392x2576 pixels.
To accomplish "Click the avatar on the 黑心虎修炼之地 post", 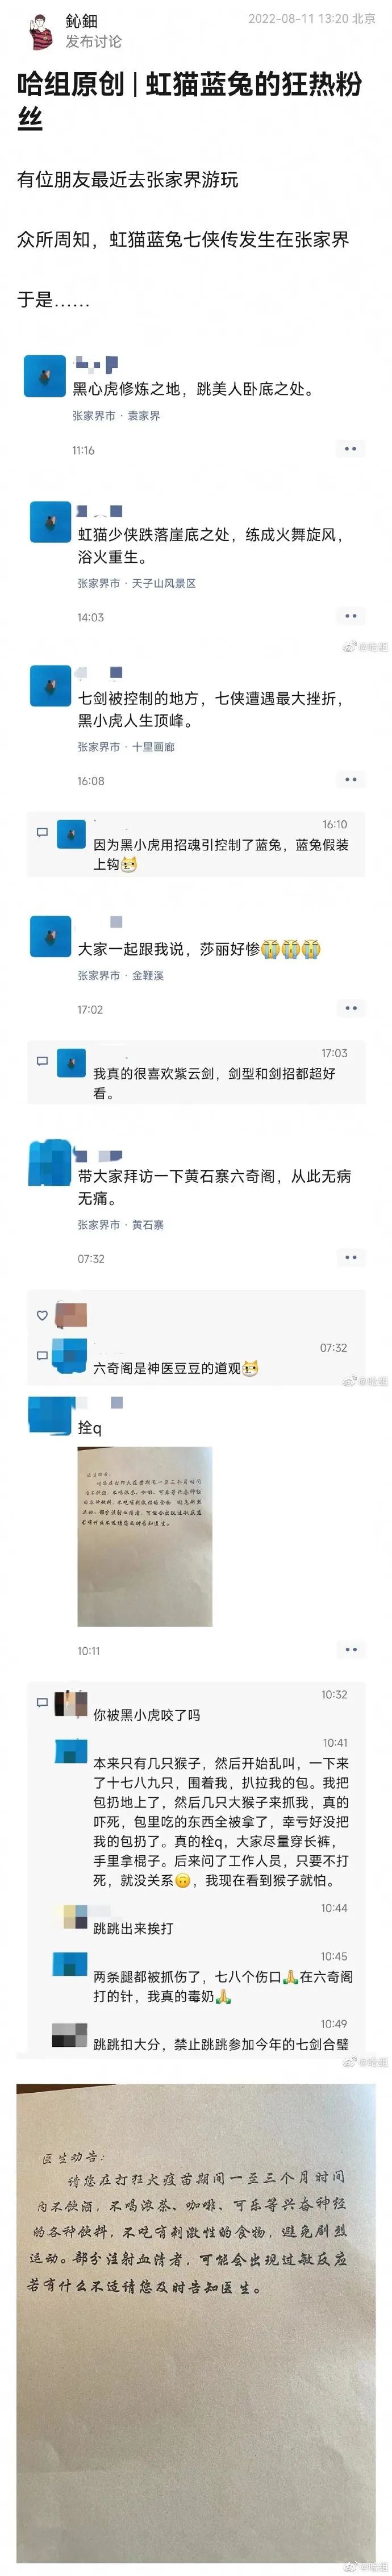I will 45,376.
